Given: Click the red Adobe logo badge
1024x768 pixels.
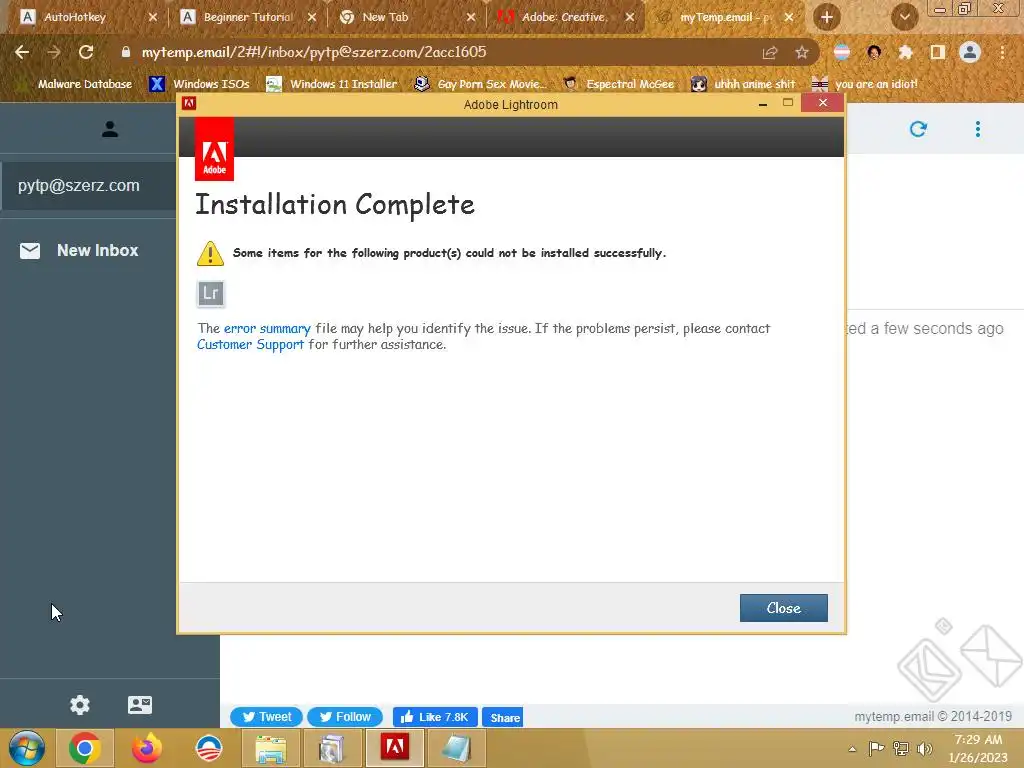Looking at the screenshot, I should point(214,150).
